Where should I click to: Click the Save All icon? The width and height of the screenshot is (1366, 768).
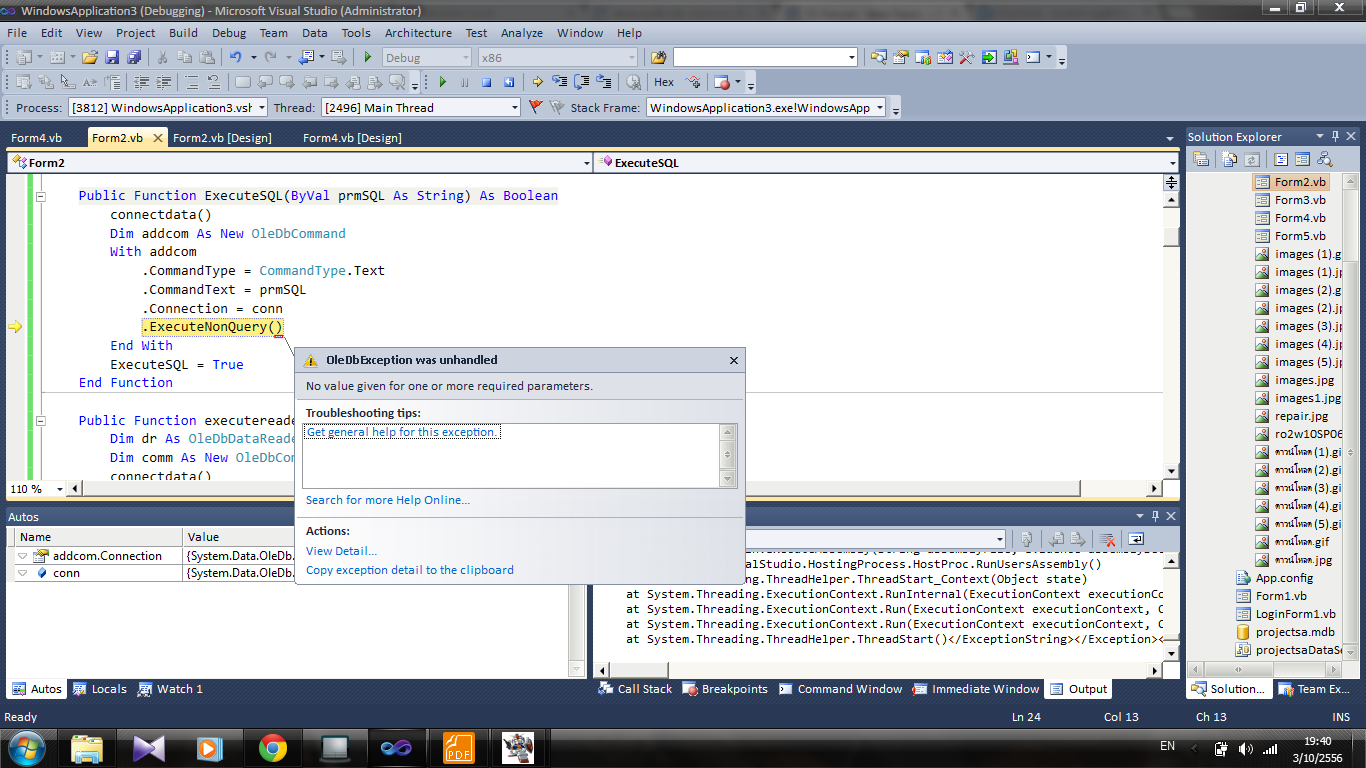[133, 58]
